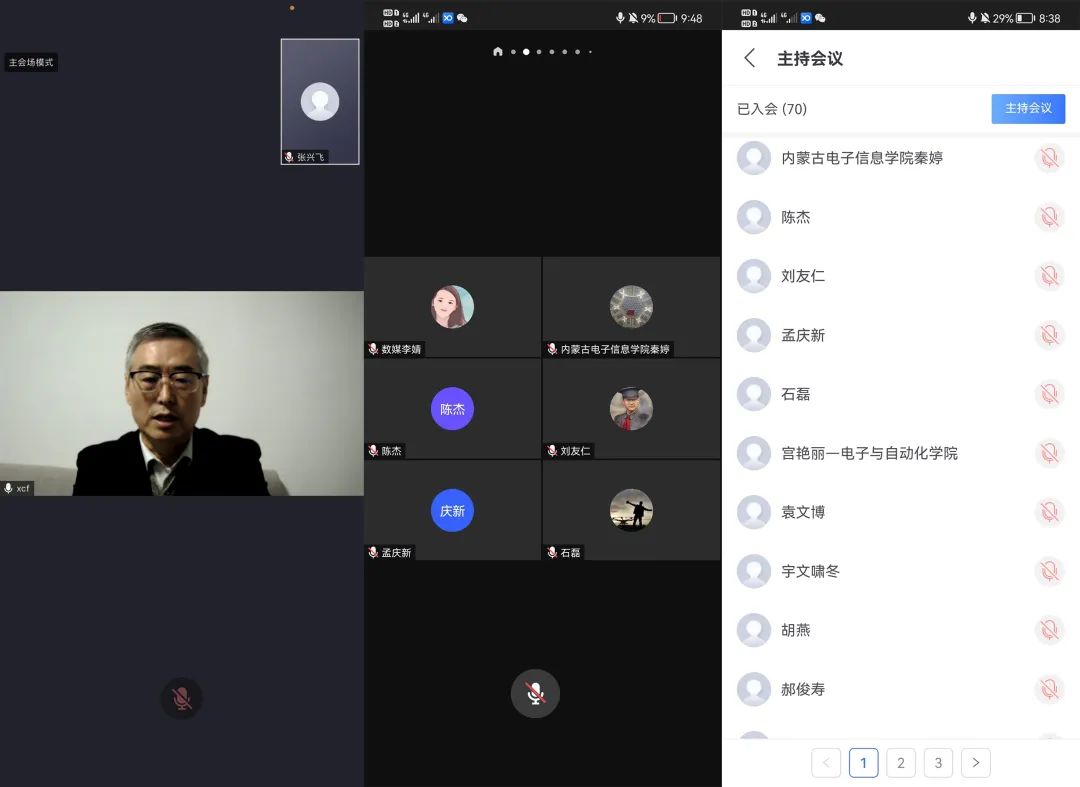Select 张兴飞 video thumbnail
Viewport: 1080px width, 787px height.
pyautogui.click(x=320, y=101)
